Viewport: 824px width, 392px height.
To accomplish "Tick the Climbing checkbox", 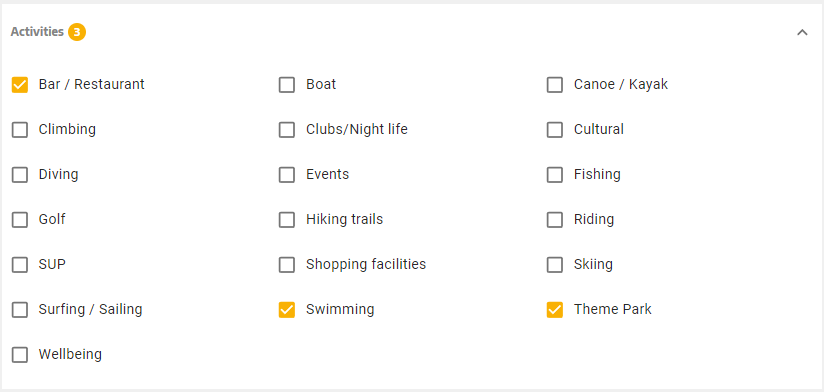I will (20, 130).
